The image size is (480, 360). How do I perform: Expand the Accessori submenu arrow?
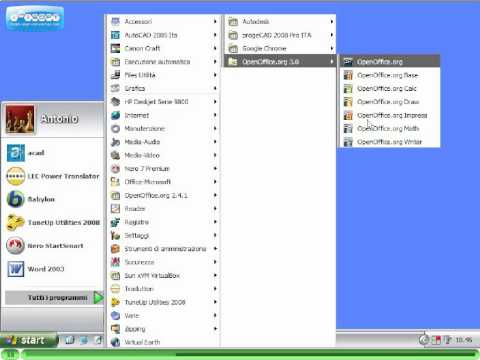(x=215, y=21)
